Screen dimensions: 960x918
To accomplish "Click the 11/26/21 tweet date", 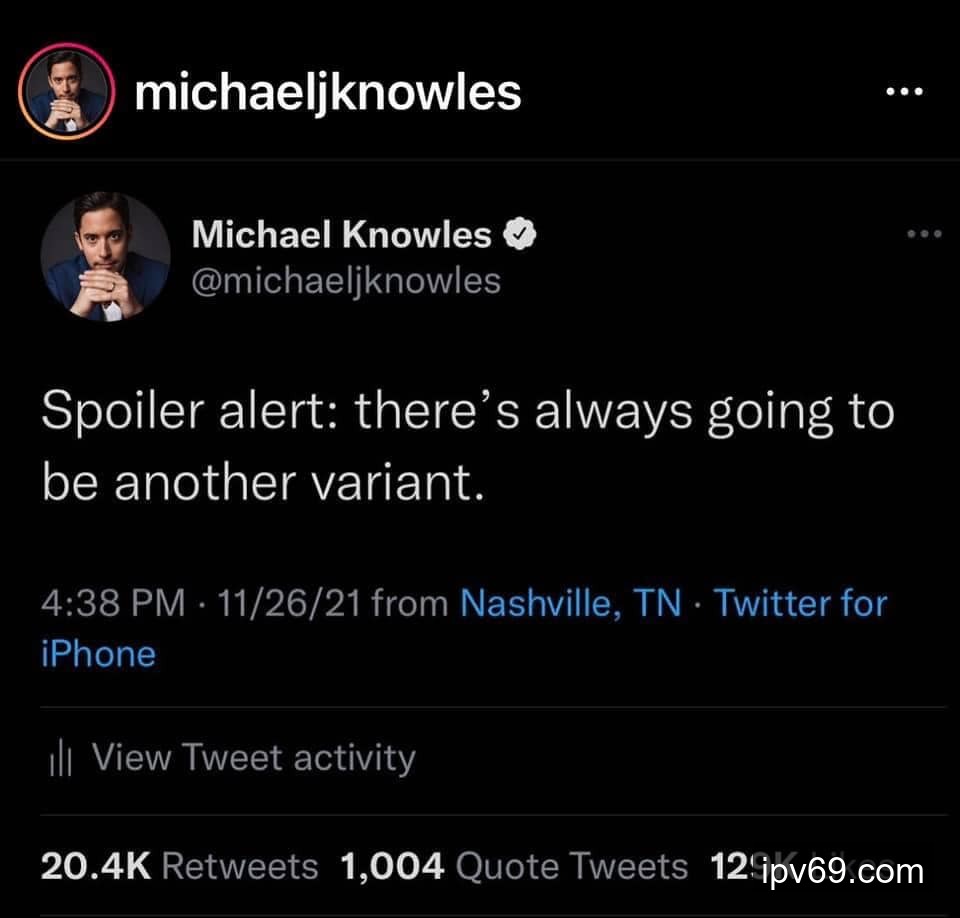I will point(282,603).
